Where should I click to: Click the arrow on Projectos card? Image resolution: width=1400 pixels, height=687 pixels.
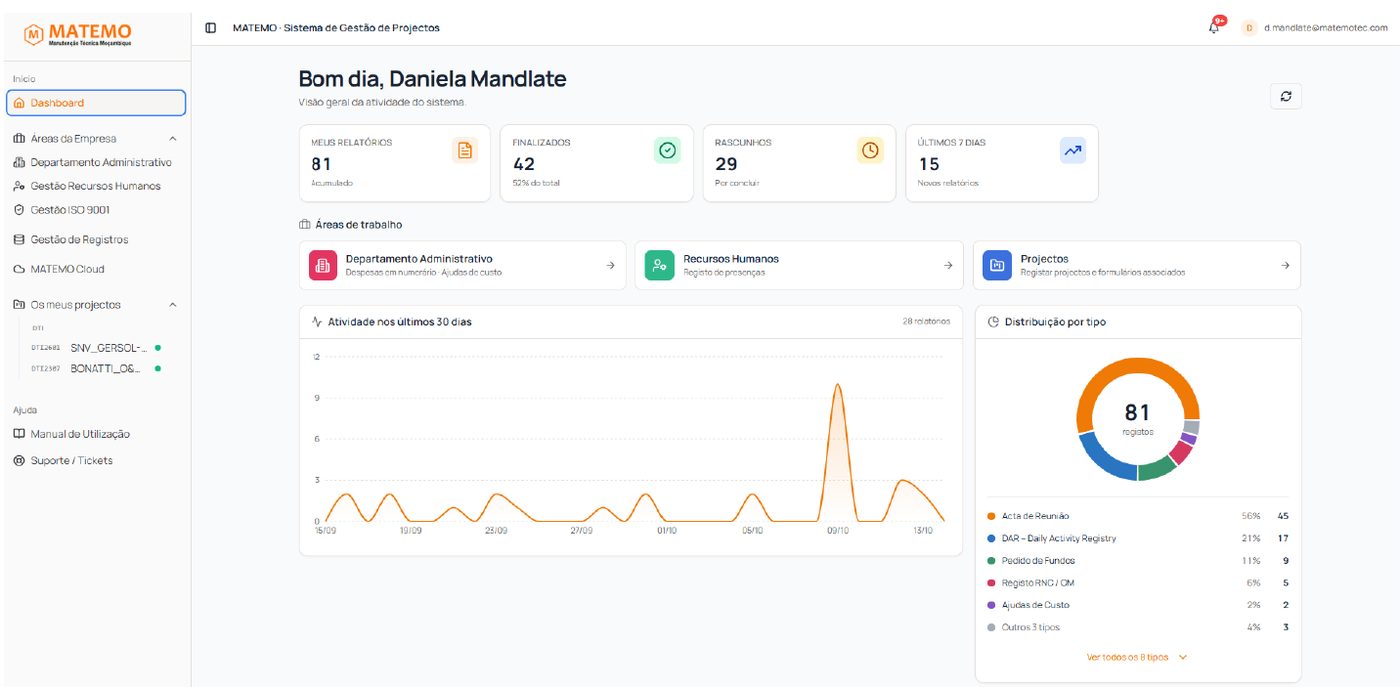coord(1285,265)
